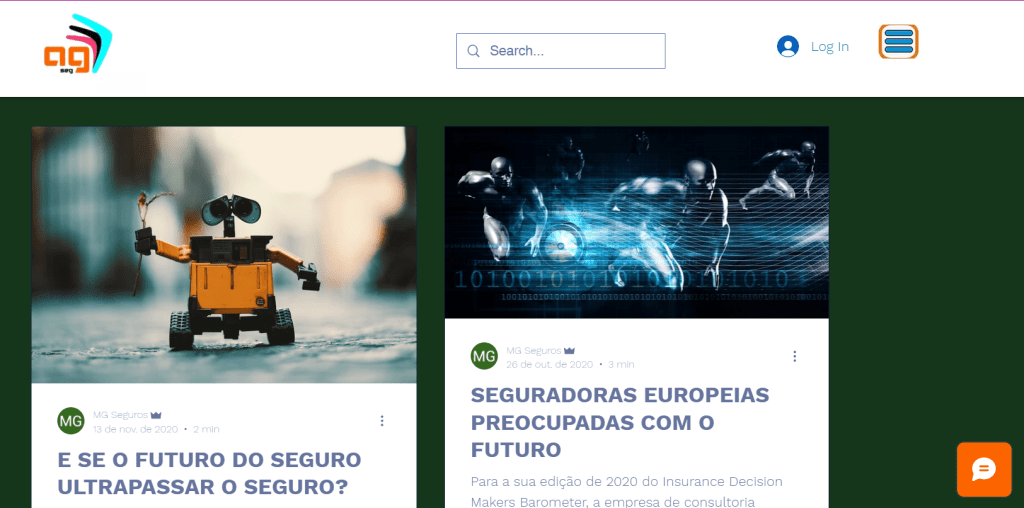Click the Insurance Decision Makers Barometer excerpt
The image size is (1024, 508).
(x=627, y=492)
